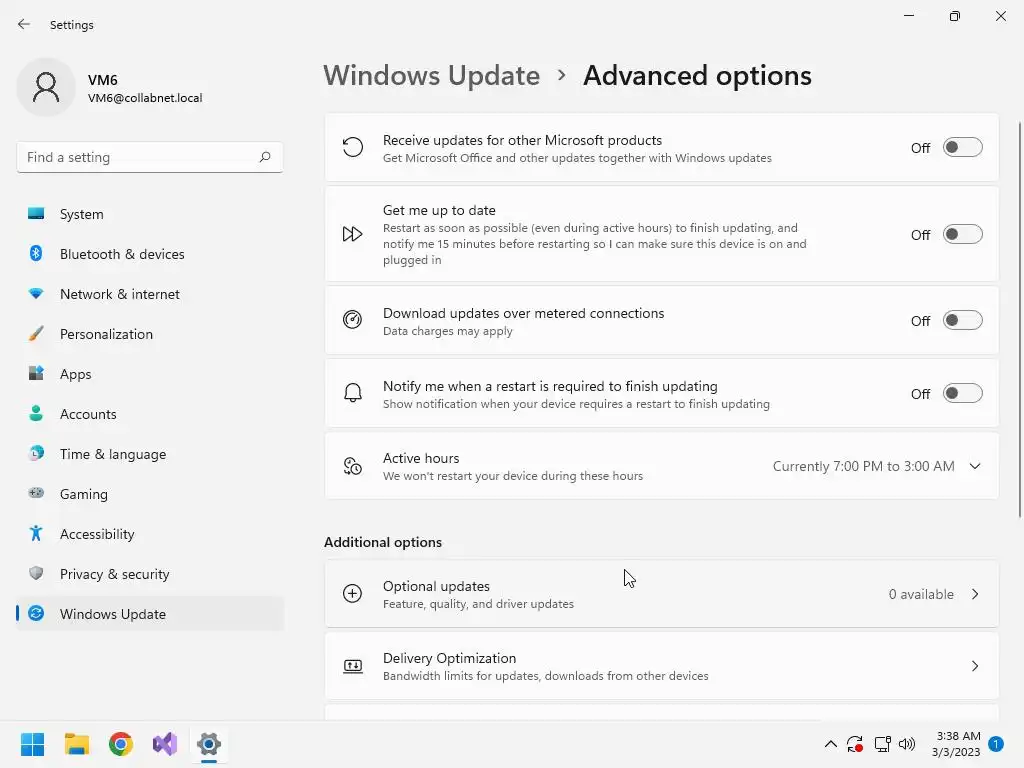Click the Network wifi icon in sidebar
The image size is (1024, 768).
36,294
